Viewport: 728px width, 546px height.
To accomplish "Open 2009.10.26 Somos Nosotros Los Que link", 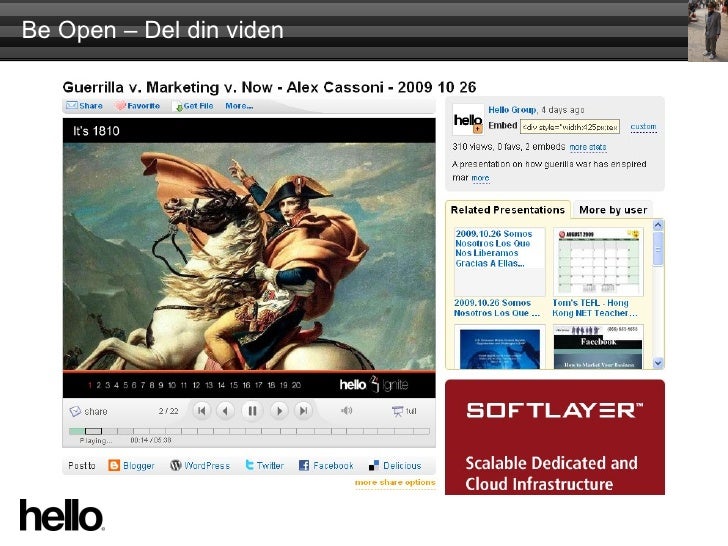I will pos(496,308).
